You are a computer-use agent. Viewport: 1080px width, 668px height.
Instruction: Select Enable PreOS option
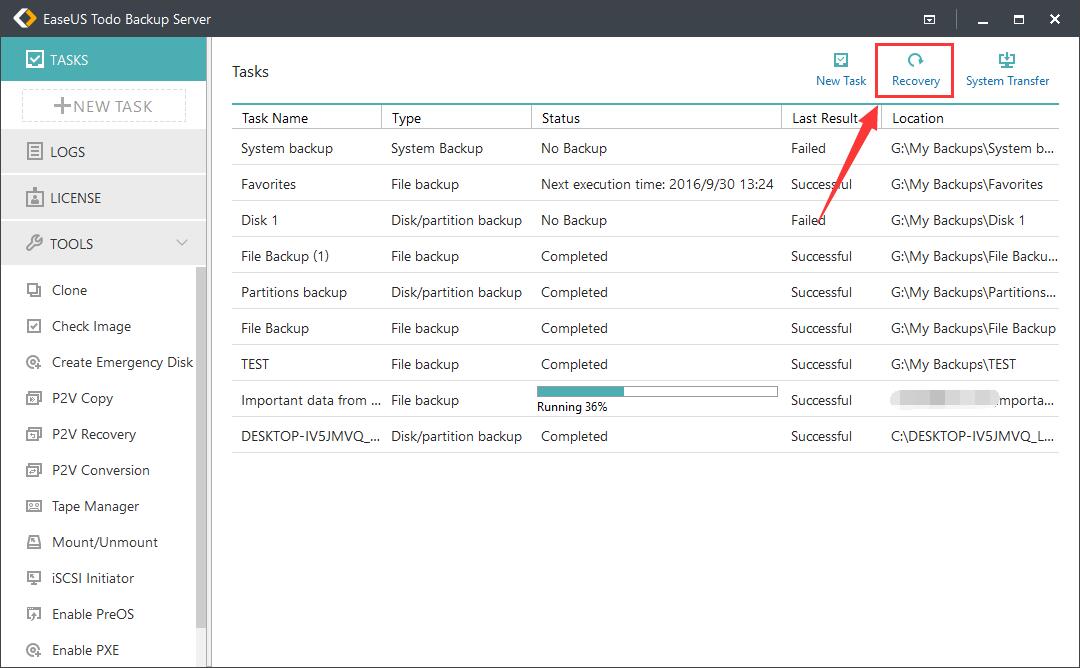(x=93, y=614)
